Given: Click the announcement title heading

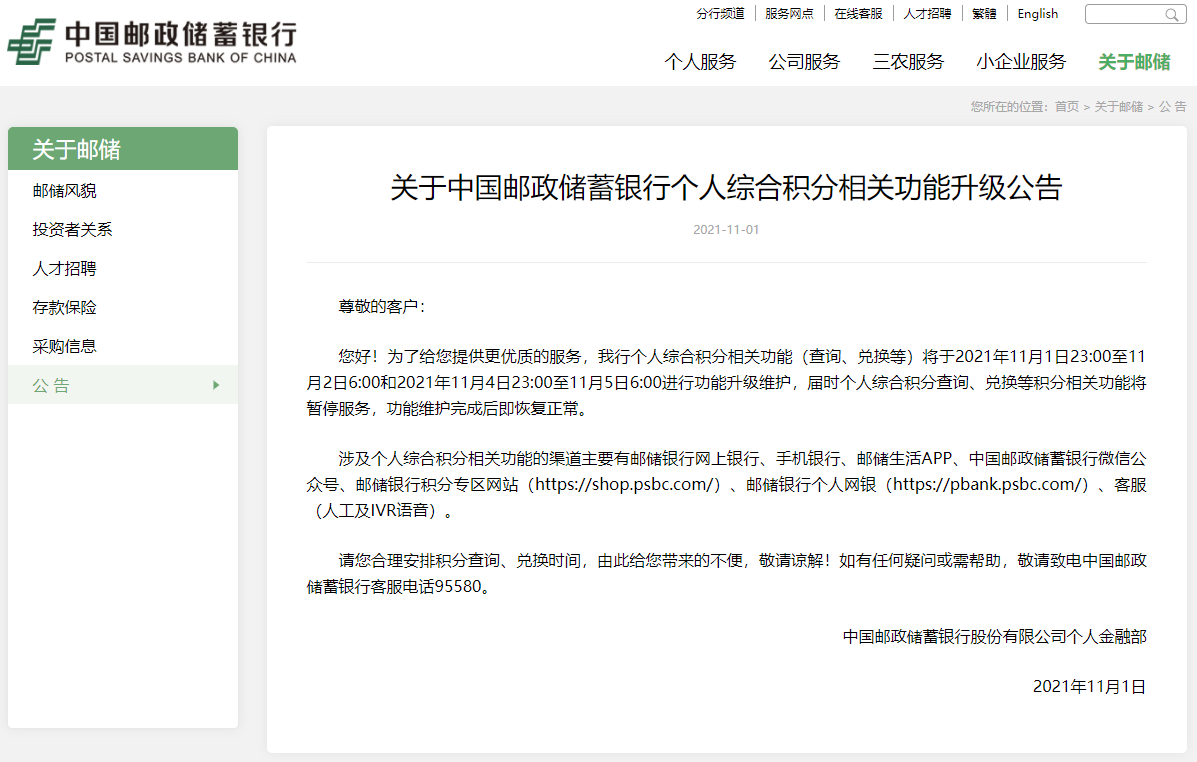Looking at the screenshot, I should 726,188.
